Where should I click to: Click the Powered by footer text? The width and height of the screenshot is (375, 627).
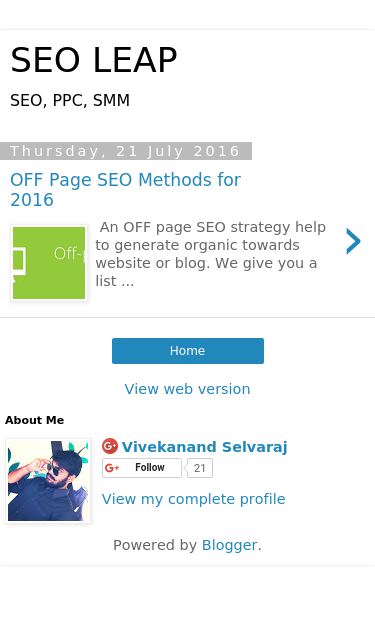[x=155, y=545]
